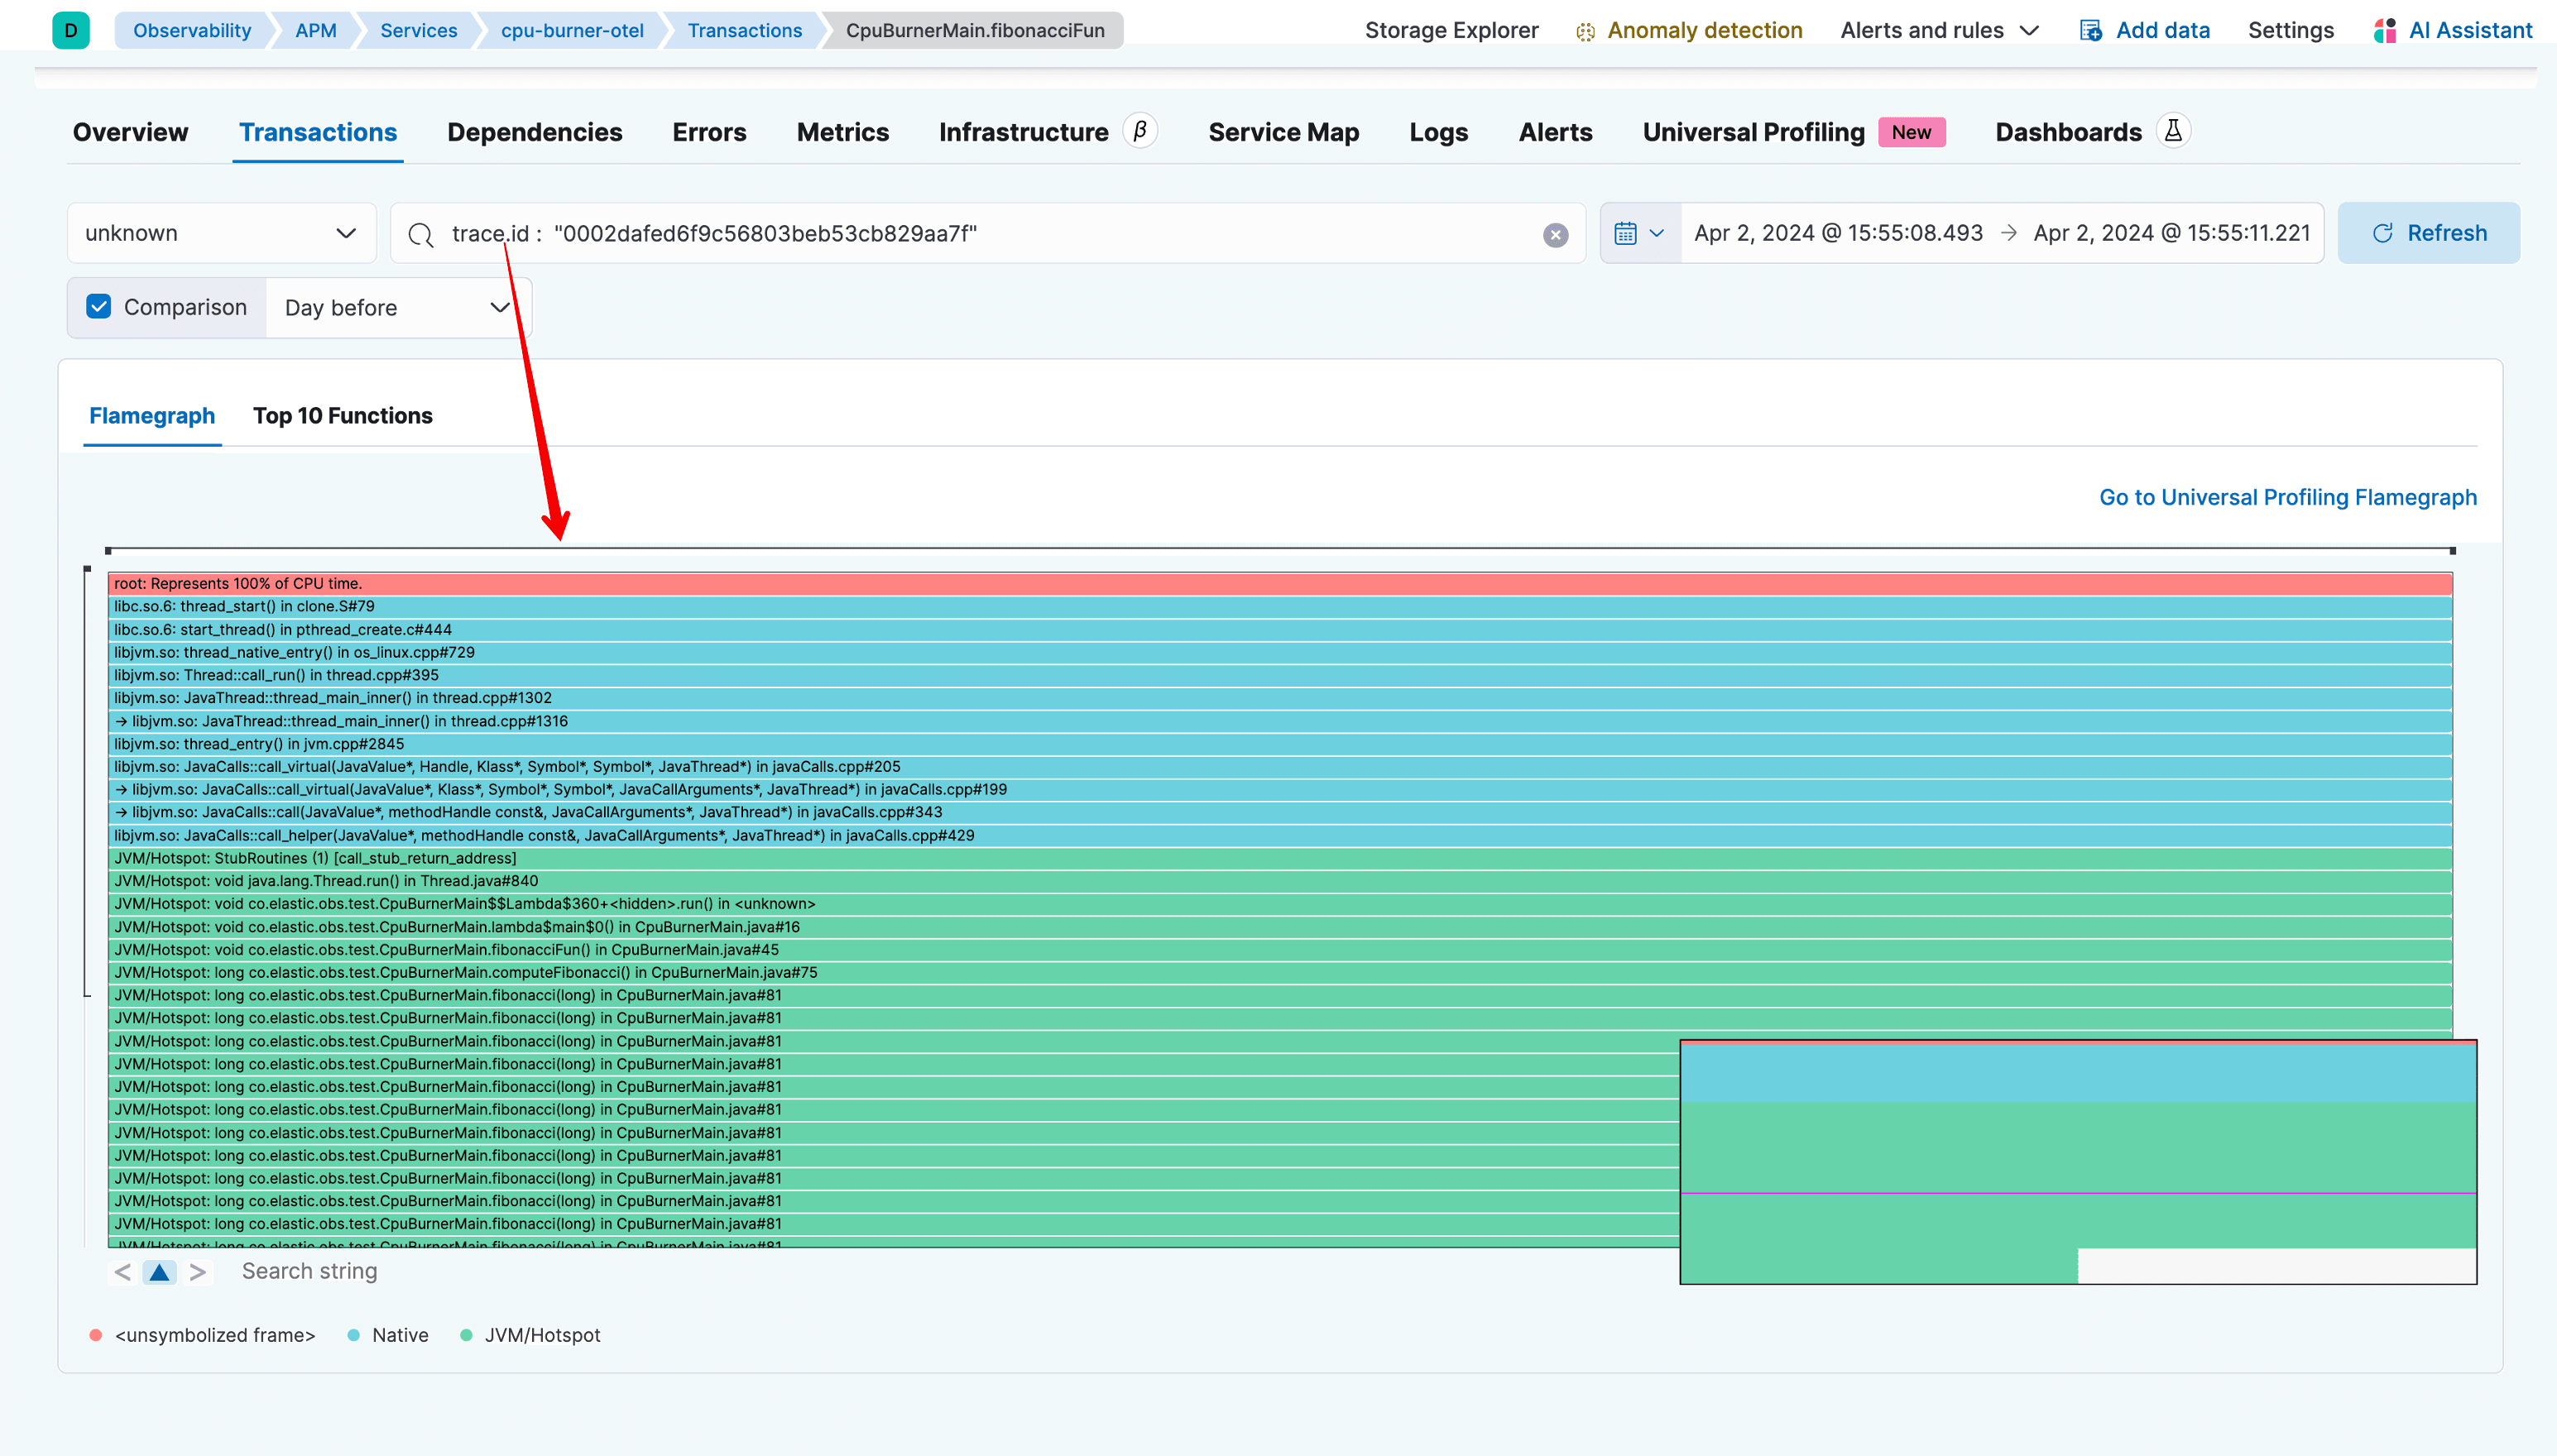The width and height of the screenshot is (2557, 1456).
Task: Clear the trace.id search query
Action: [1554, 235]
